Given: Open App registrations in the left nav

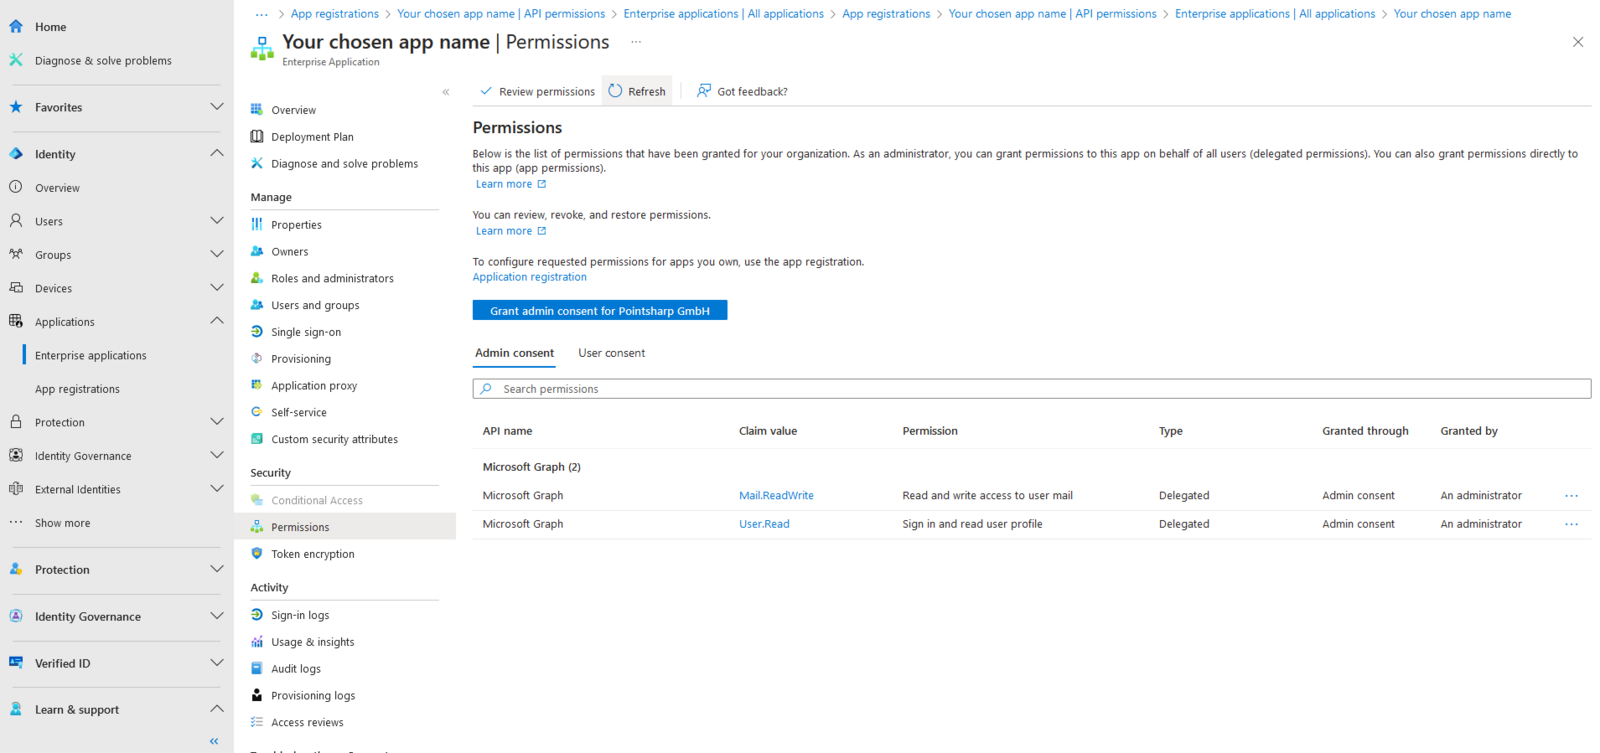Looking at the screenshot, I should 77,389.
